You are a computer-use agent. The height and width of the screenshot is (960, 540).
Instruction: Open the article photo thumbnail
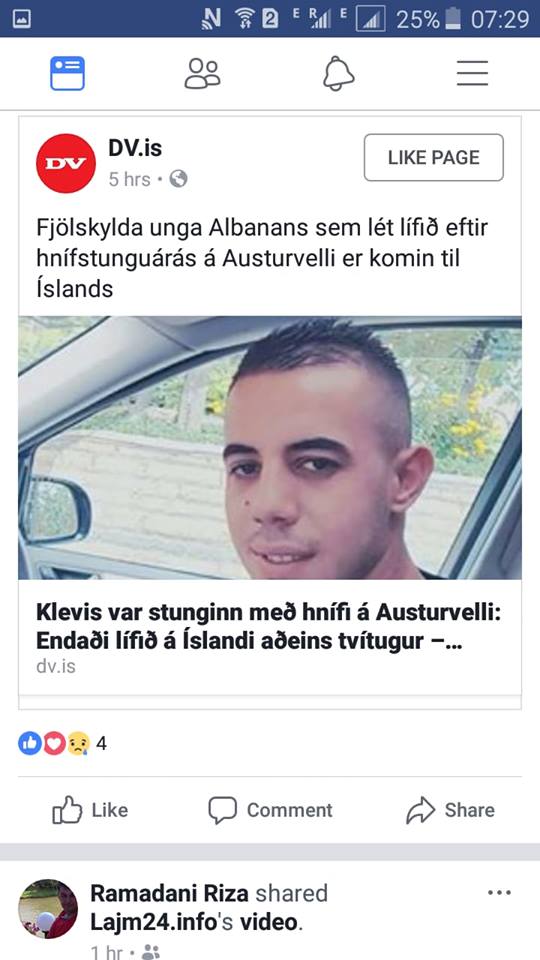coord(270,448)
